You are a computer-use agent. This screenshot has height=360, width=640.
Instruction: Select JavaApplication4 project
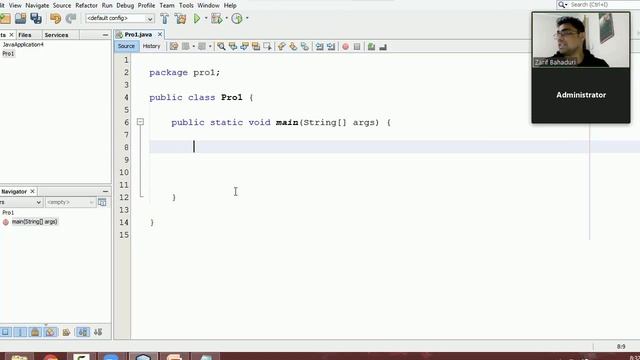pyautogui.click(x=23, y=44)
